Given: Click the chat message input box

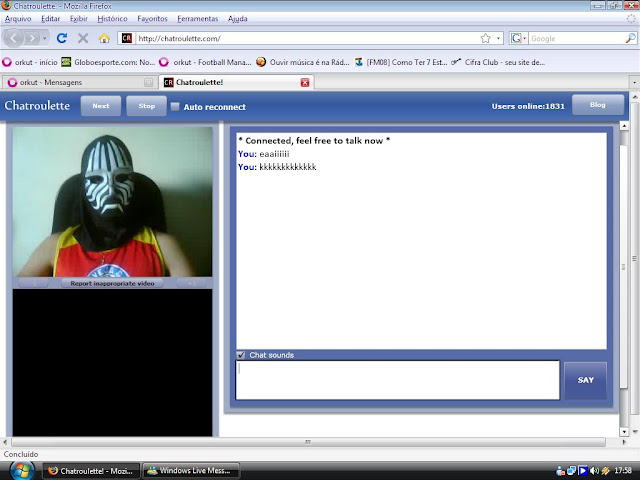Looking at the screenshot, I should pyautogui.click(x=398, y=380).
